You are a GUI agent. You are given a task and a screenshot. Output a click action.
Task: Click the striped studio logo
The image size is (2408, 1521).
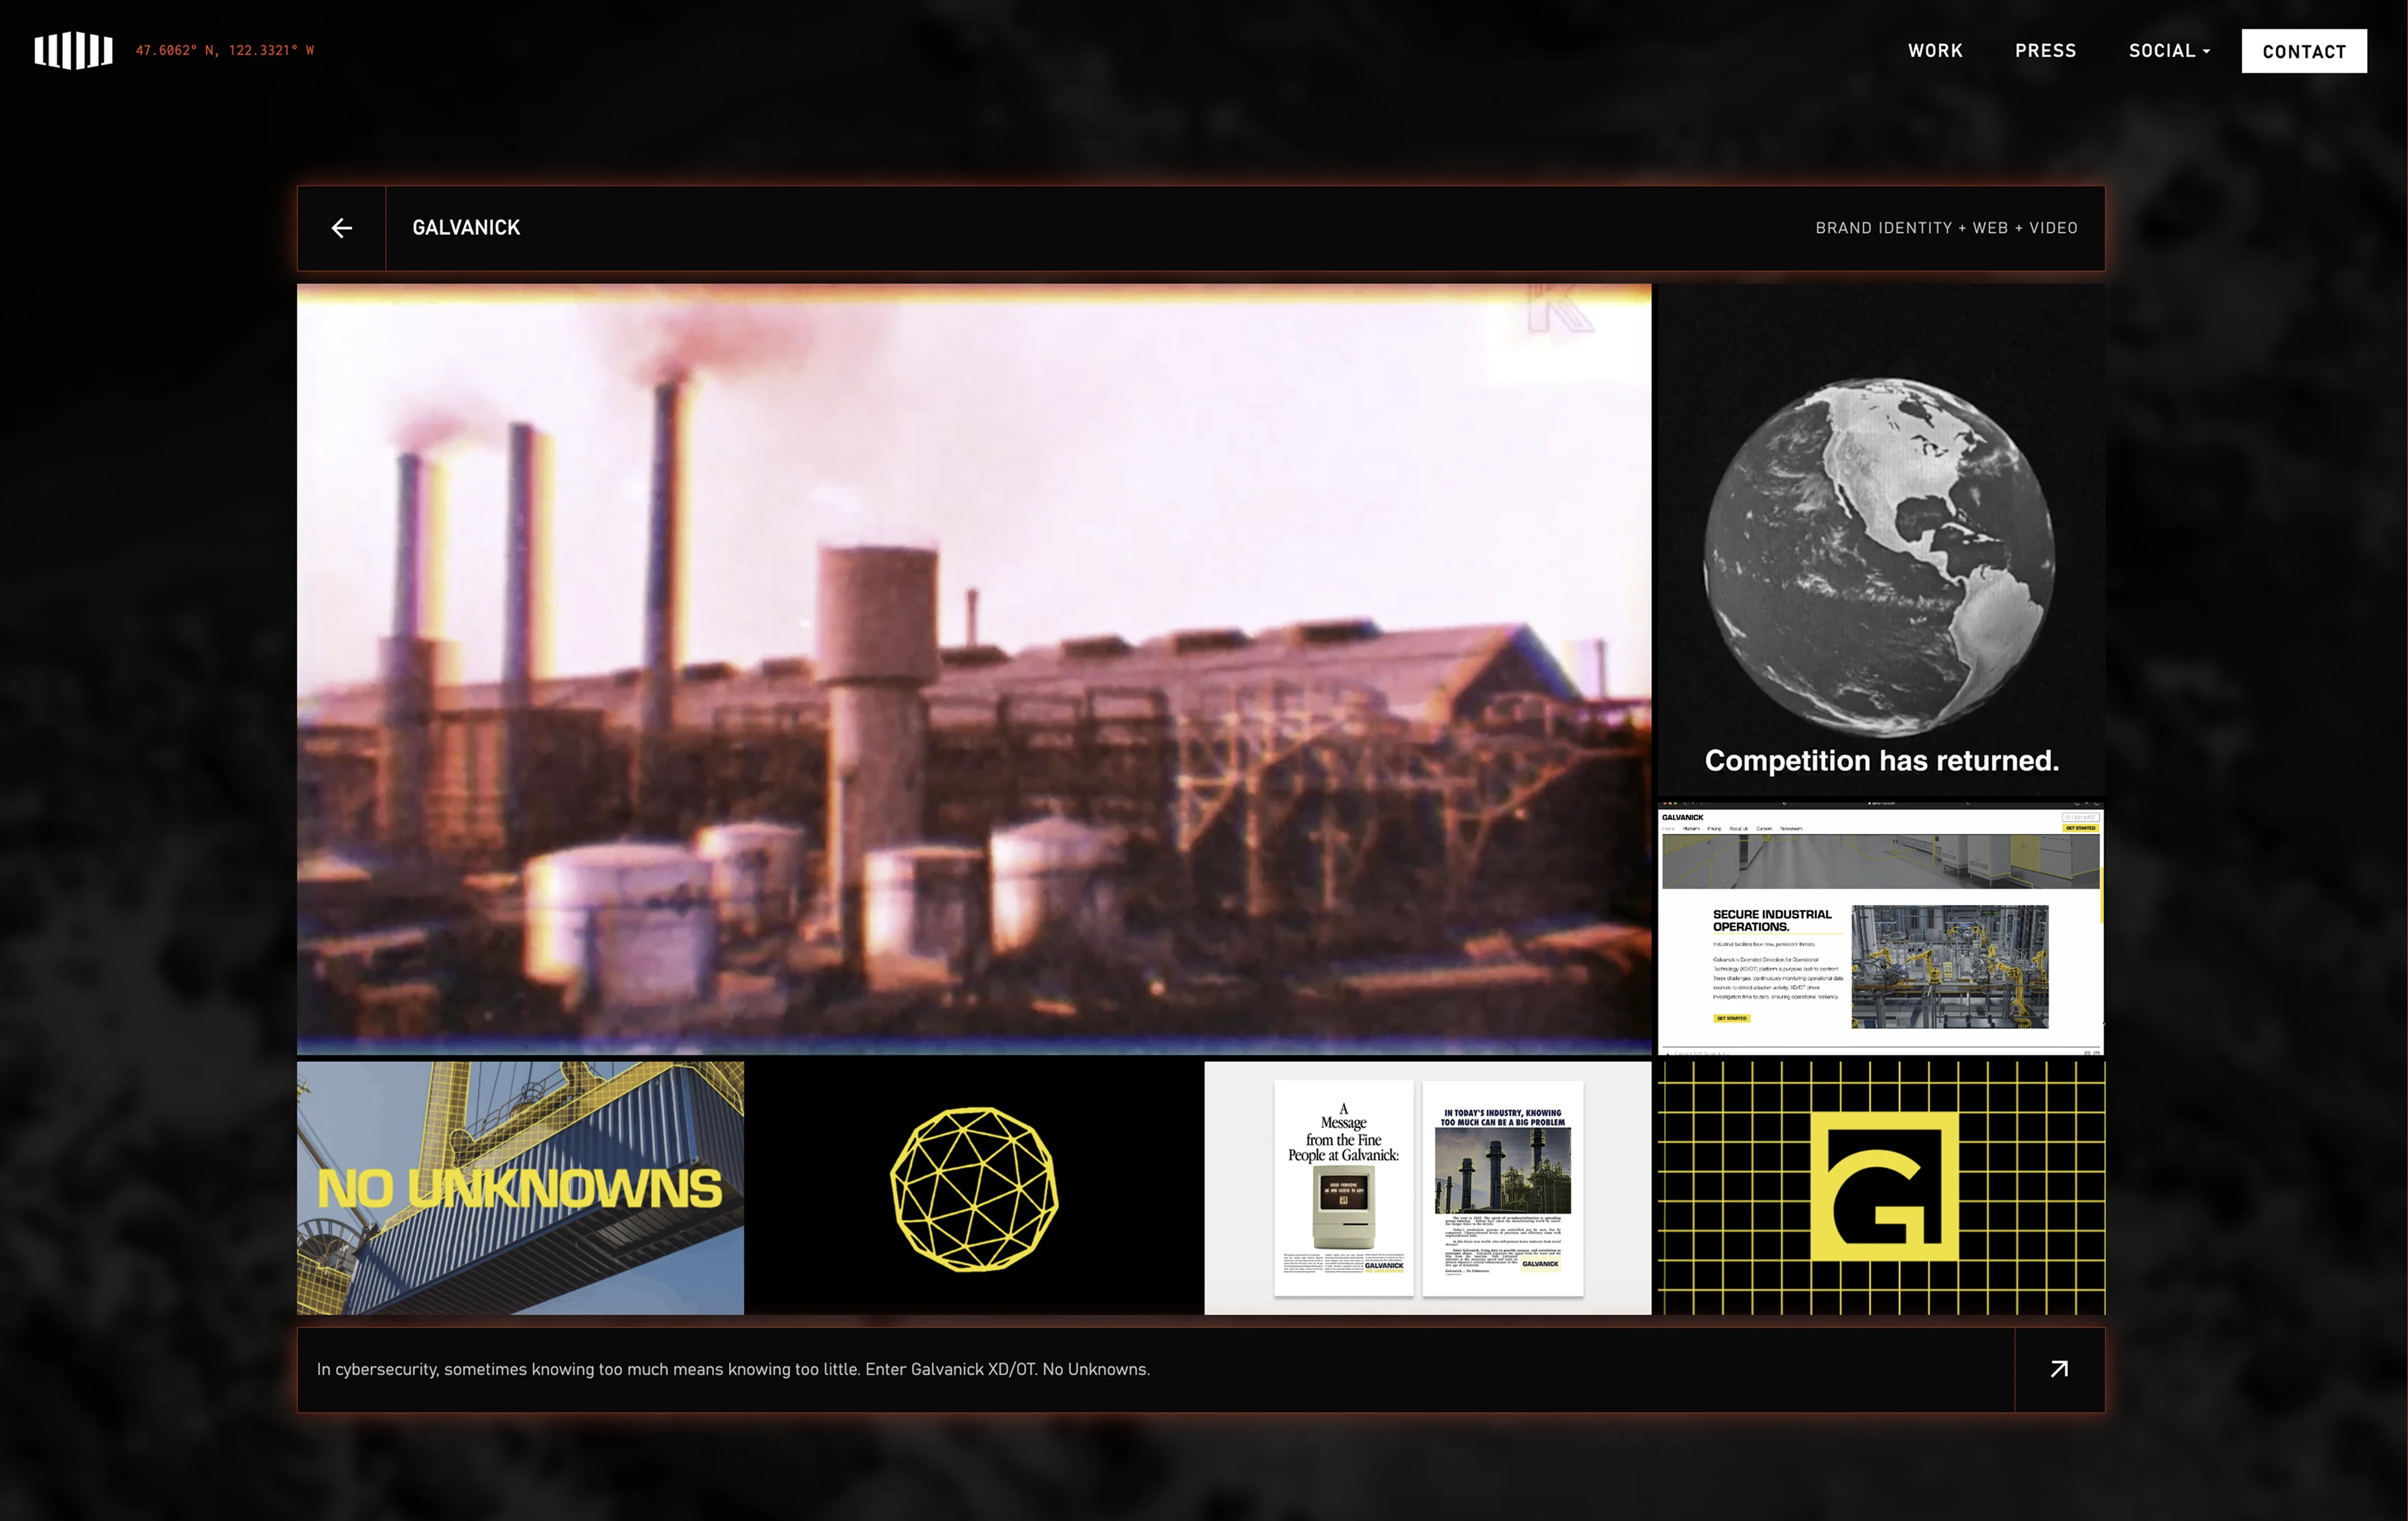point(73,50)
